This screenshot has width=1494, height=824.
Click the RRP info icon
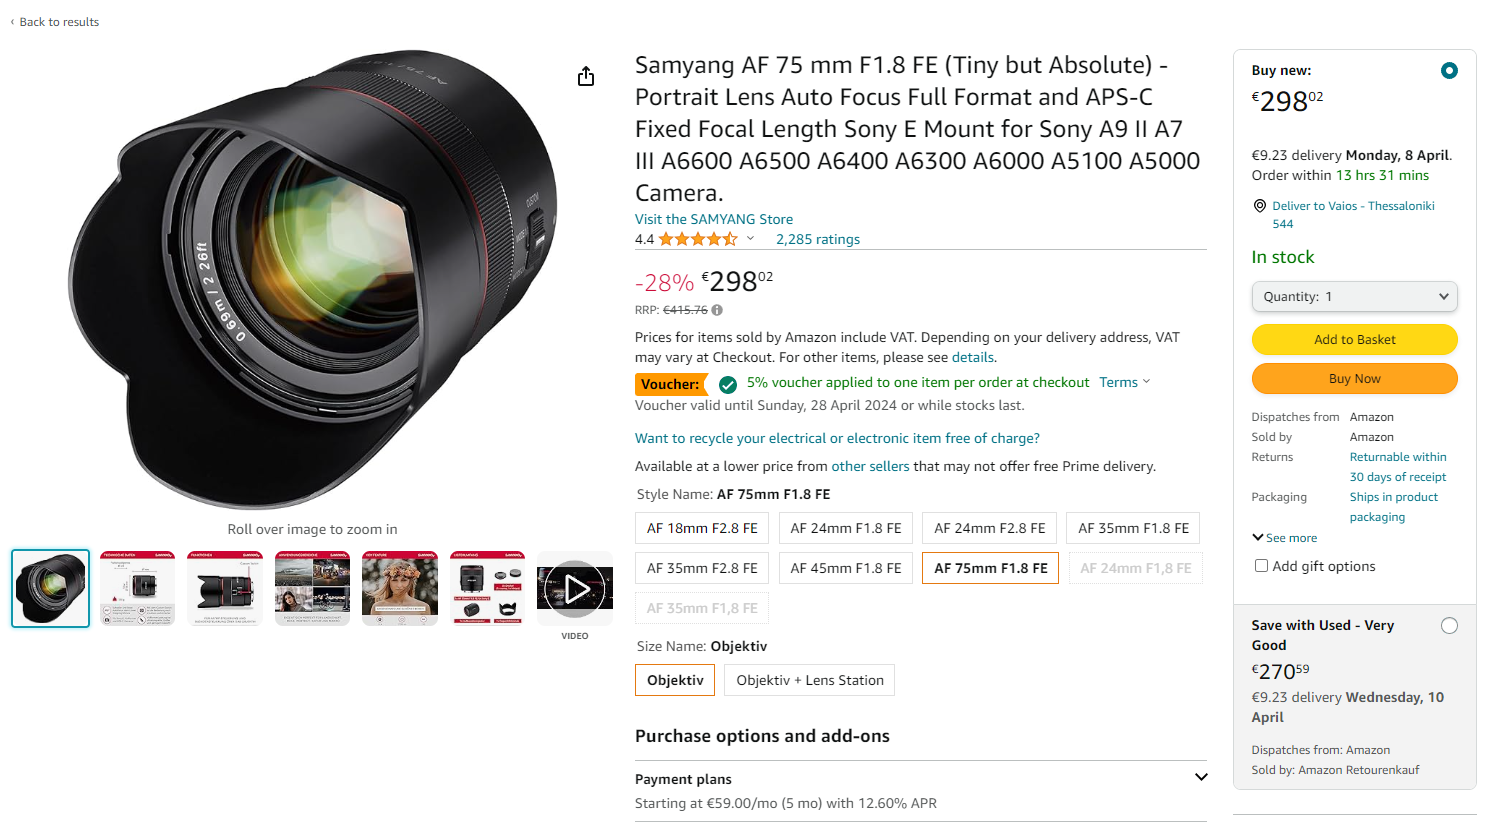tap(717, 310)
